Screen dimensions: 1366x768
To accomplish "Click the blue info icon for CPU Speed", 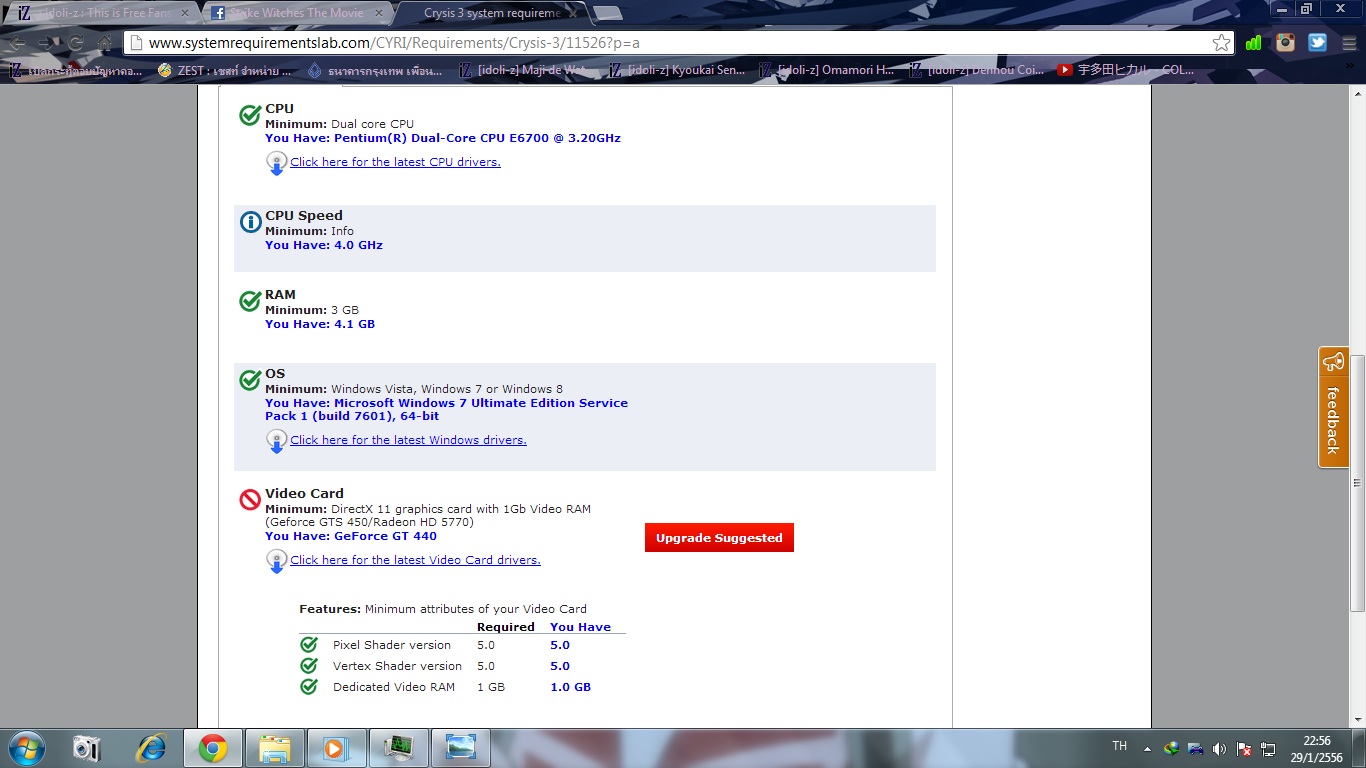I will point(250,222).
